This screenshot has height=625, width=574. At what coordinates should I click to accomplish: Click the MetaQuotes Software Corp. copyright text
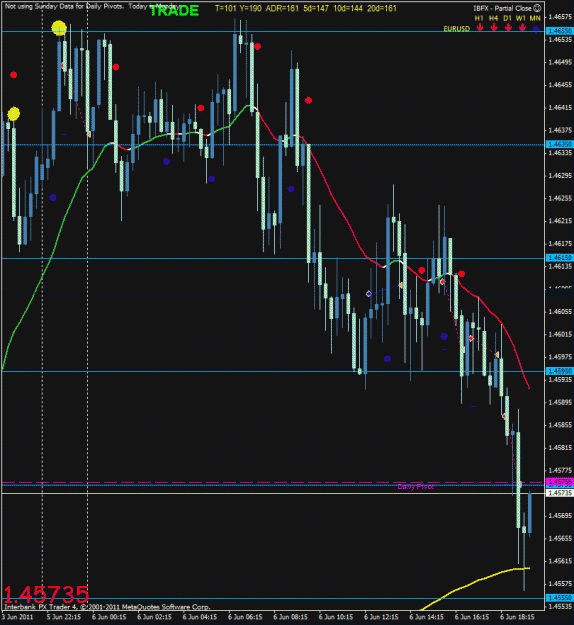click(107, 607)
